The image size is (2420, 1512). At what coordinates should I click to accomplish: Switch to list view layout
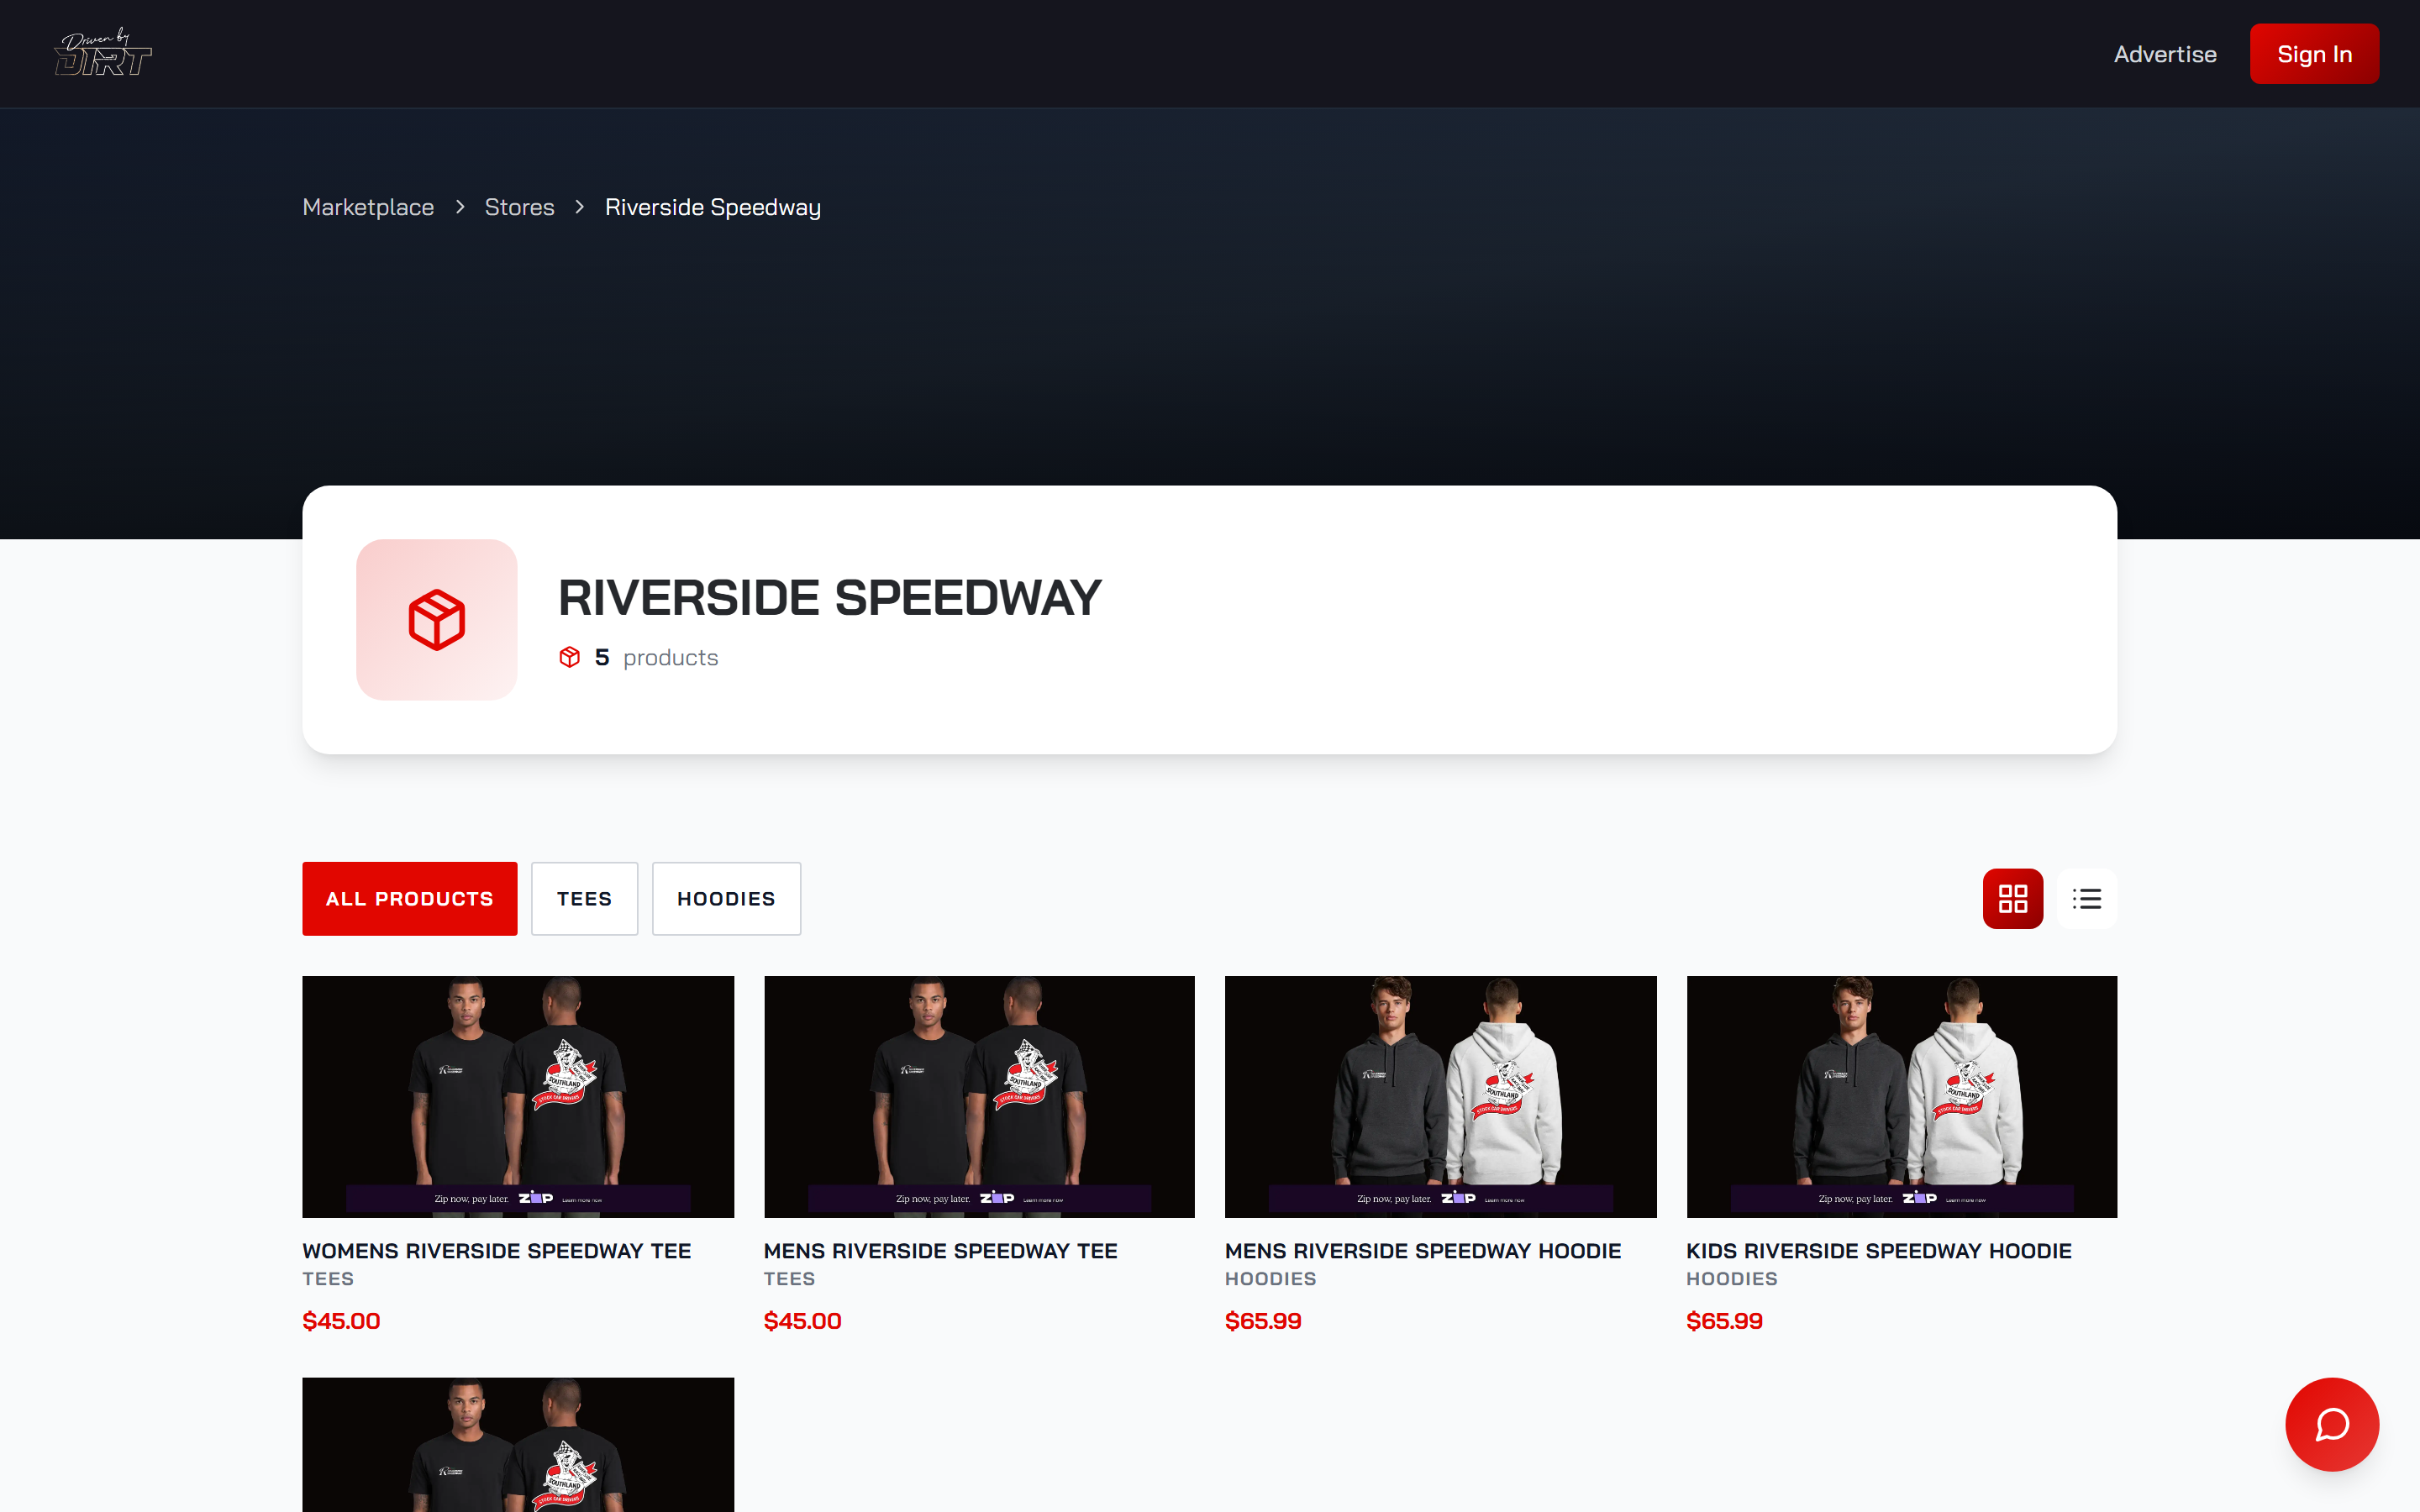(2086, 898)
